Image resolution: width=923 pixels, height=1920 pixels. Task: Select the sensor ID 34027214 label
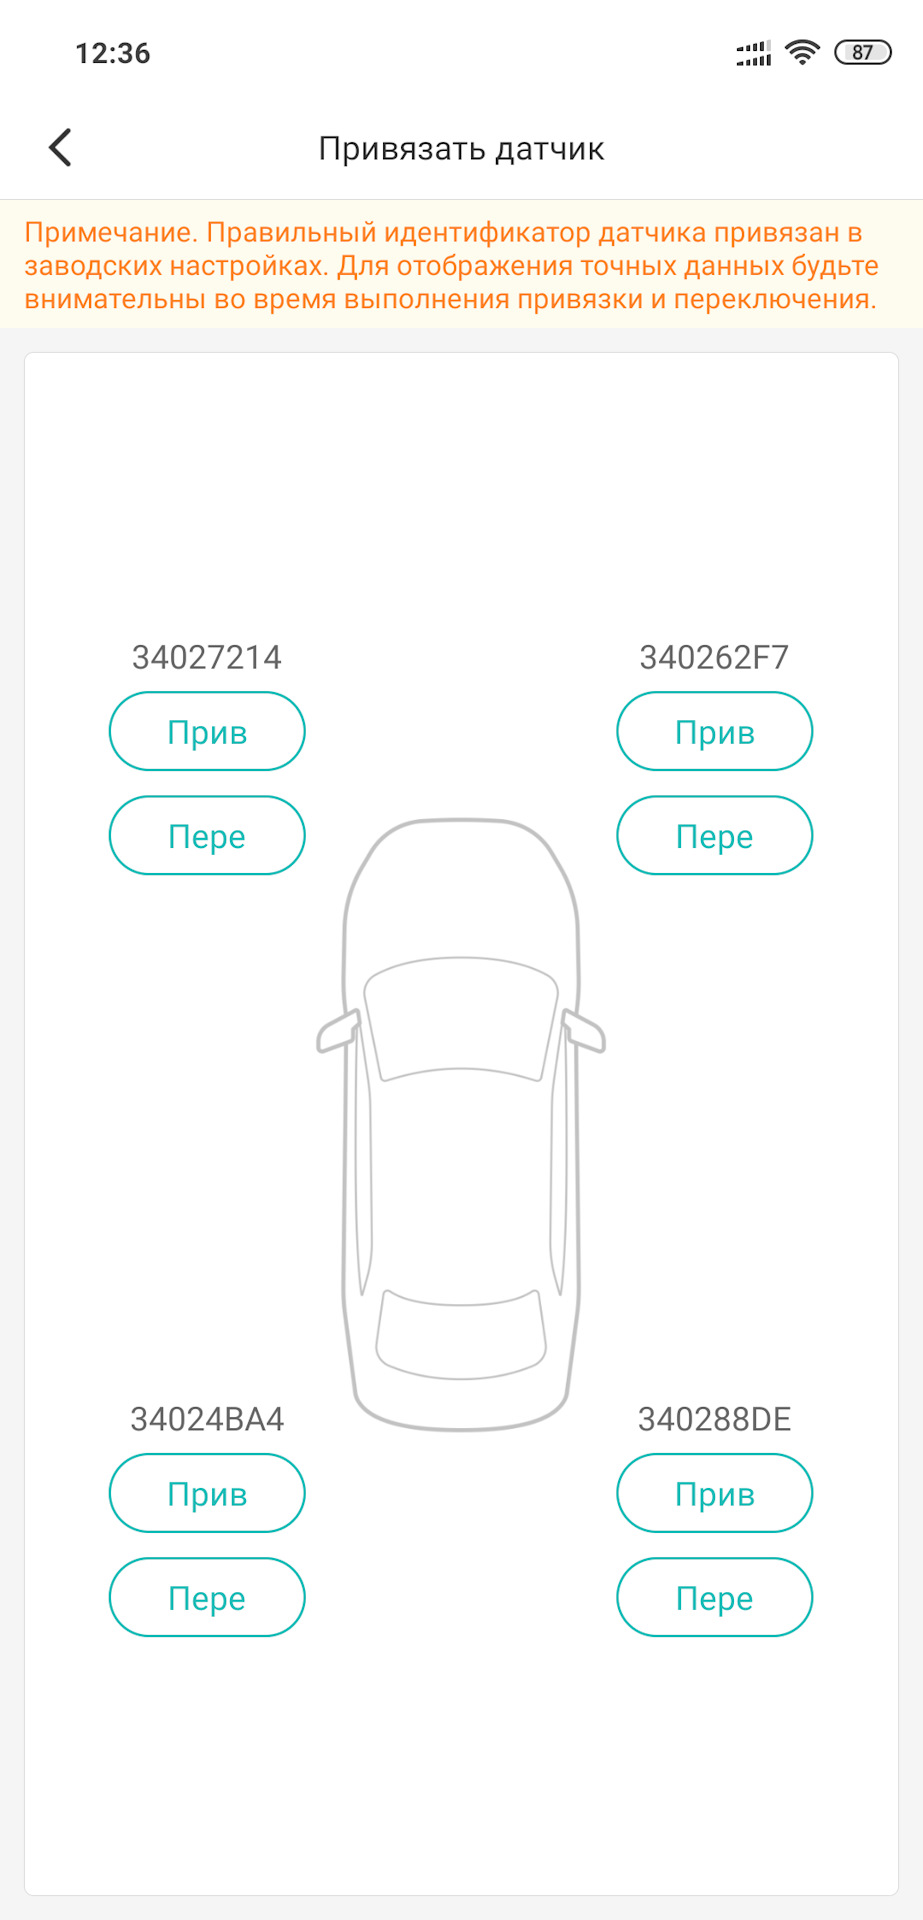(x=207, y=658)
